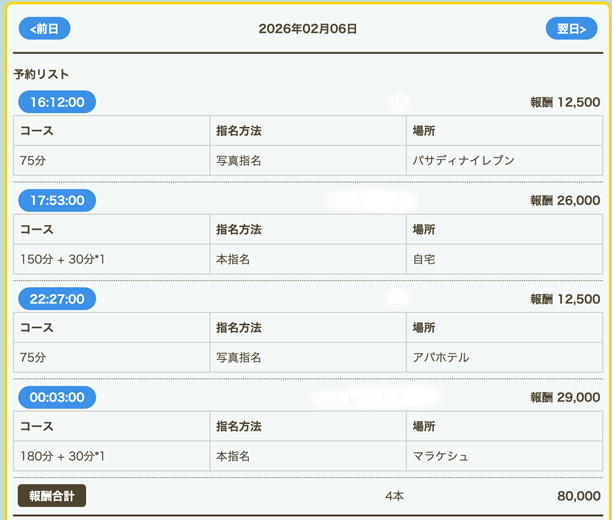Click the 報酬 29,000 amount

pyautogui.click(x=565, y=398)
